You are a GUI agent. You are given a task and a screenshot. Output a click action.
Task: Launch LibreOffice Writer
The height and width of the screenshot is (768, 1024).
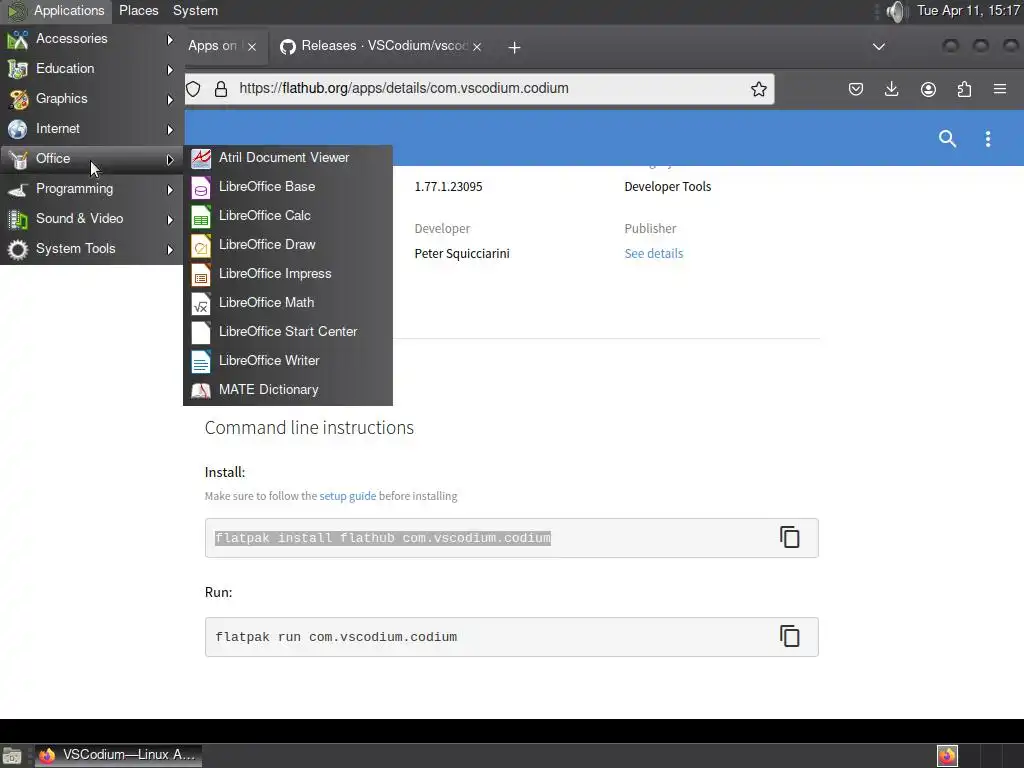[288, 360]
